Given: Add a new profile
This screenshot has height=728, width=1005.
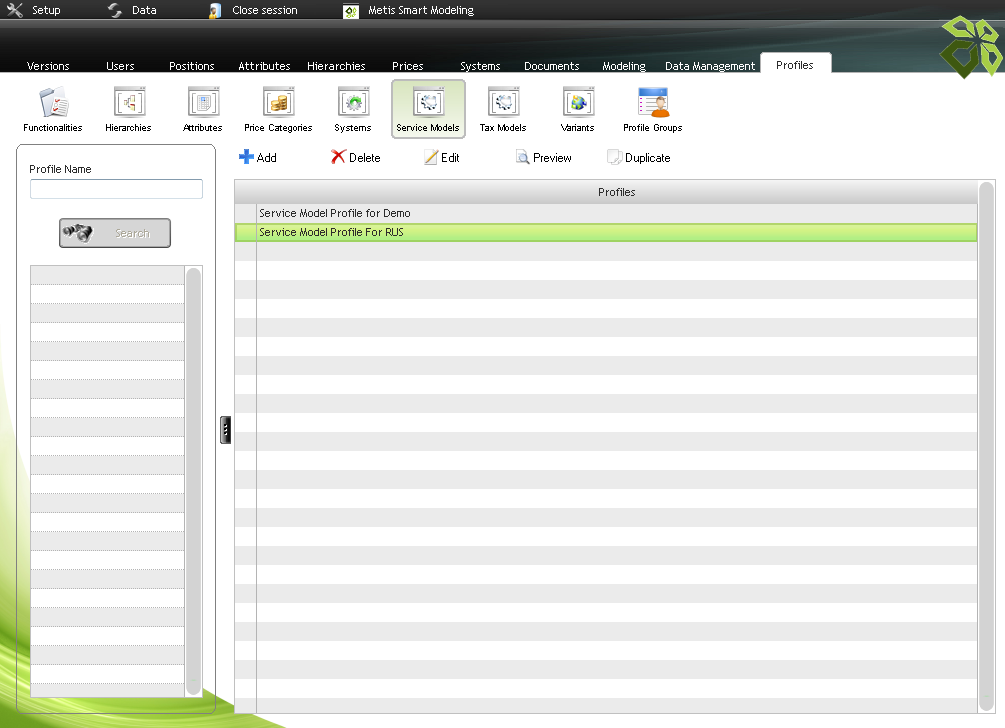Looking at the screenshot, I should 258,157.
